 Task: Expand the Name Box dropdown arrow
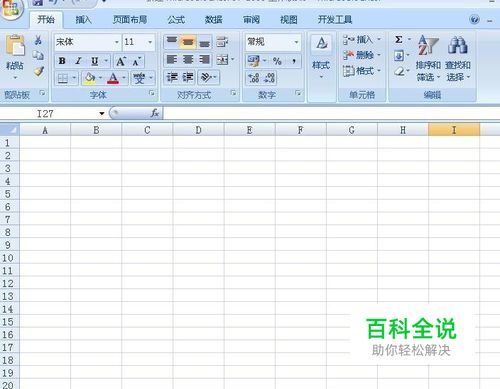(102, 114)
